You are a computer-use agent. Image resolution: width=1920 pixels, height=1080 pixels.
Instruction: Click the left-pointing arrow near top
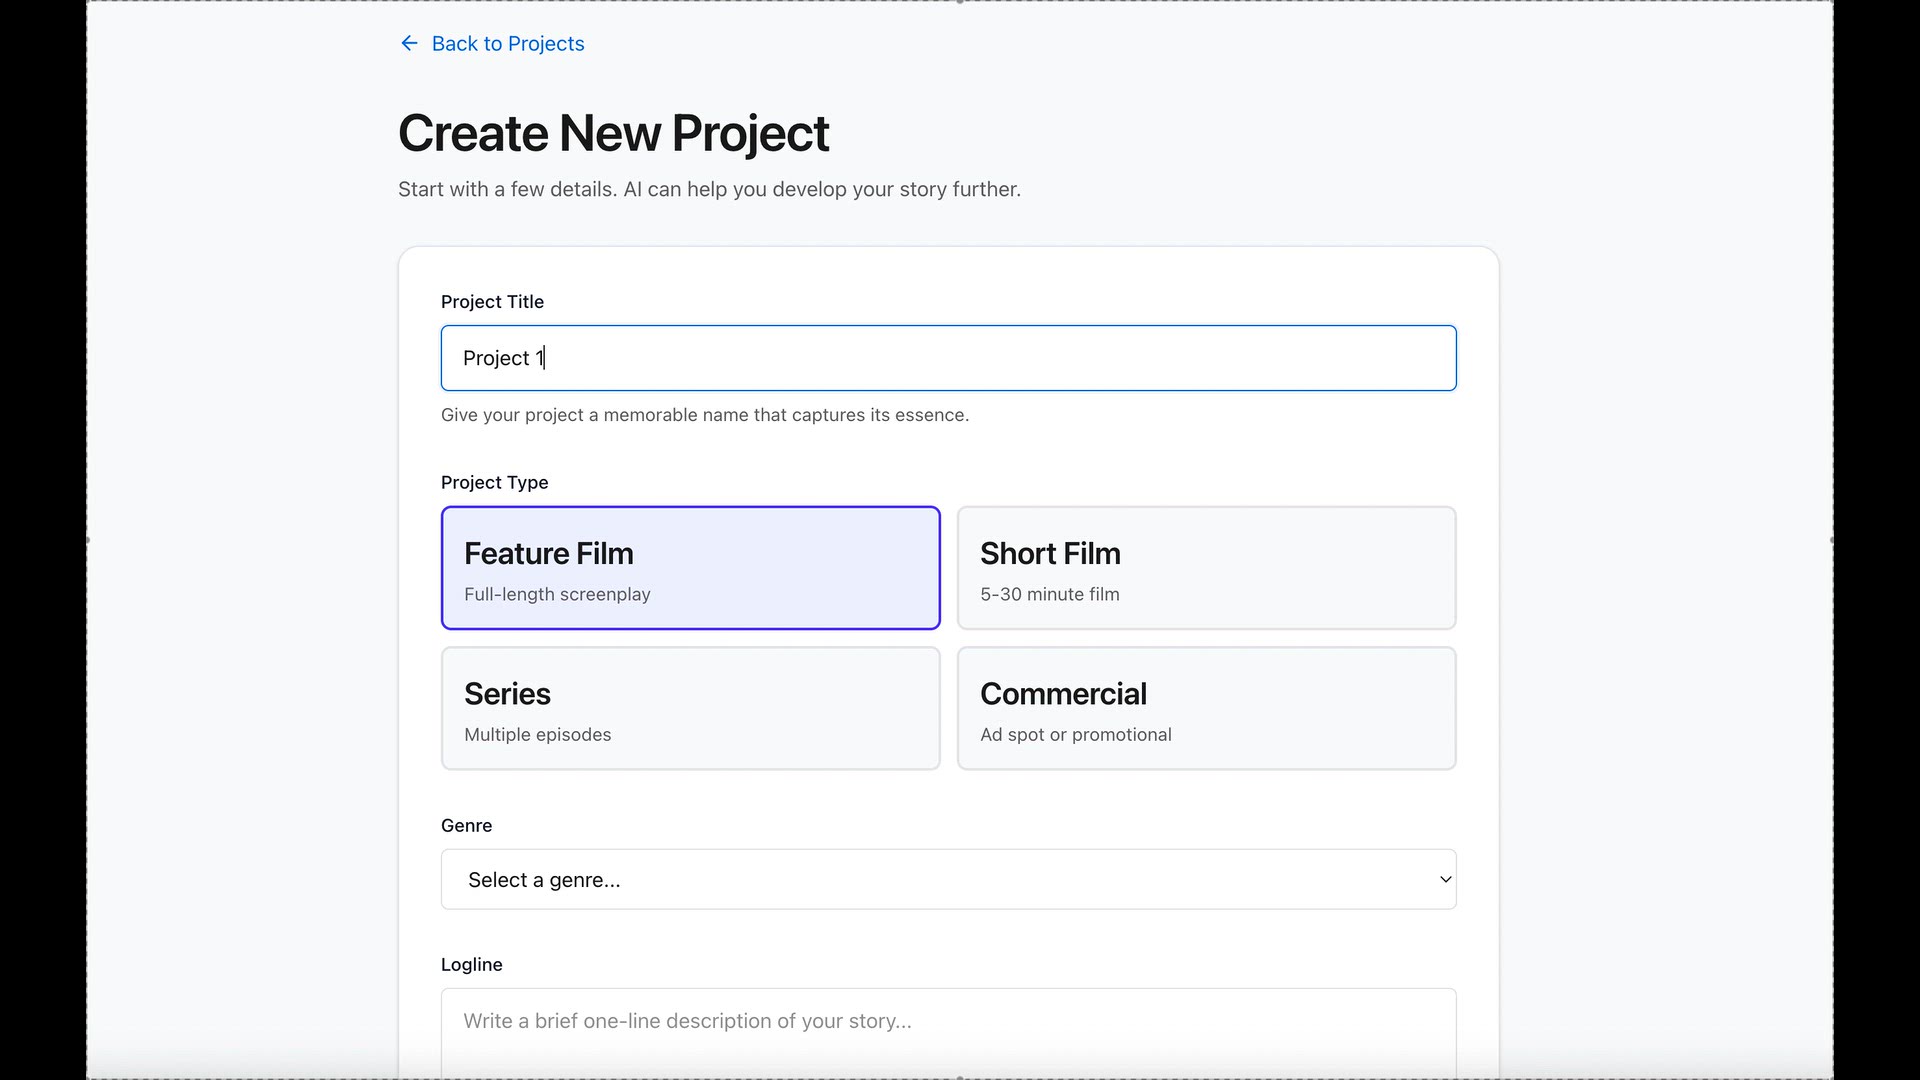click(x=409, y=43)
